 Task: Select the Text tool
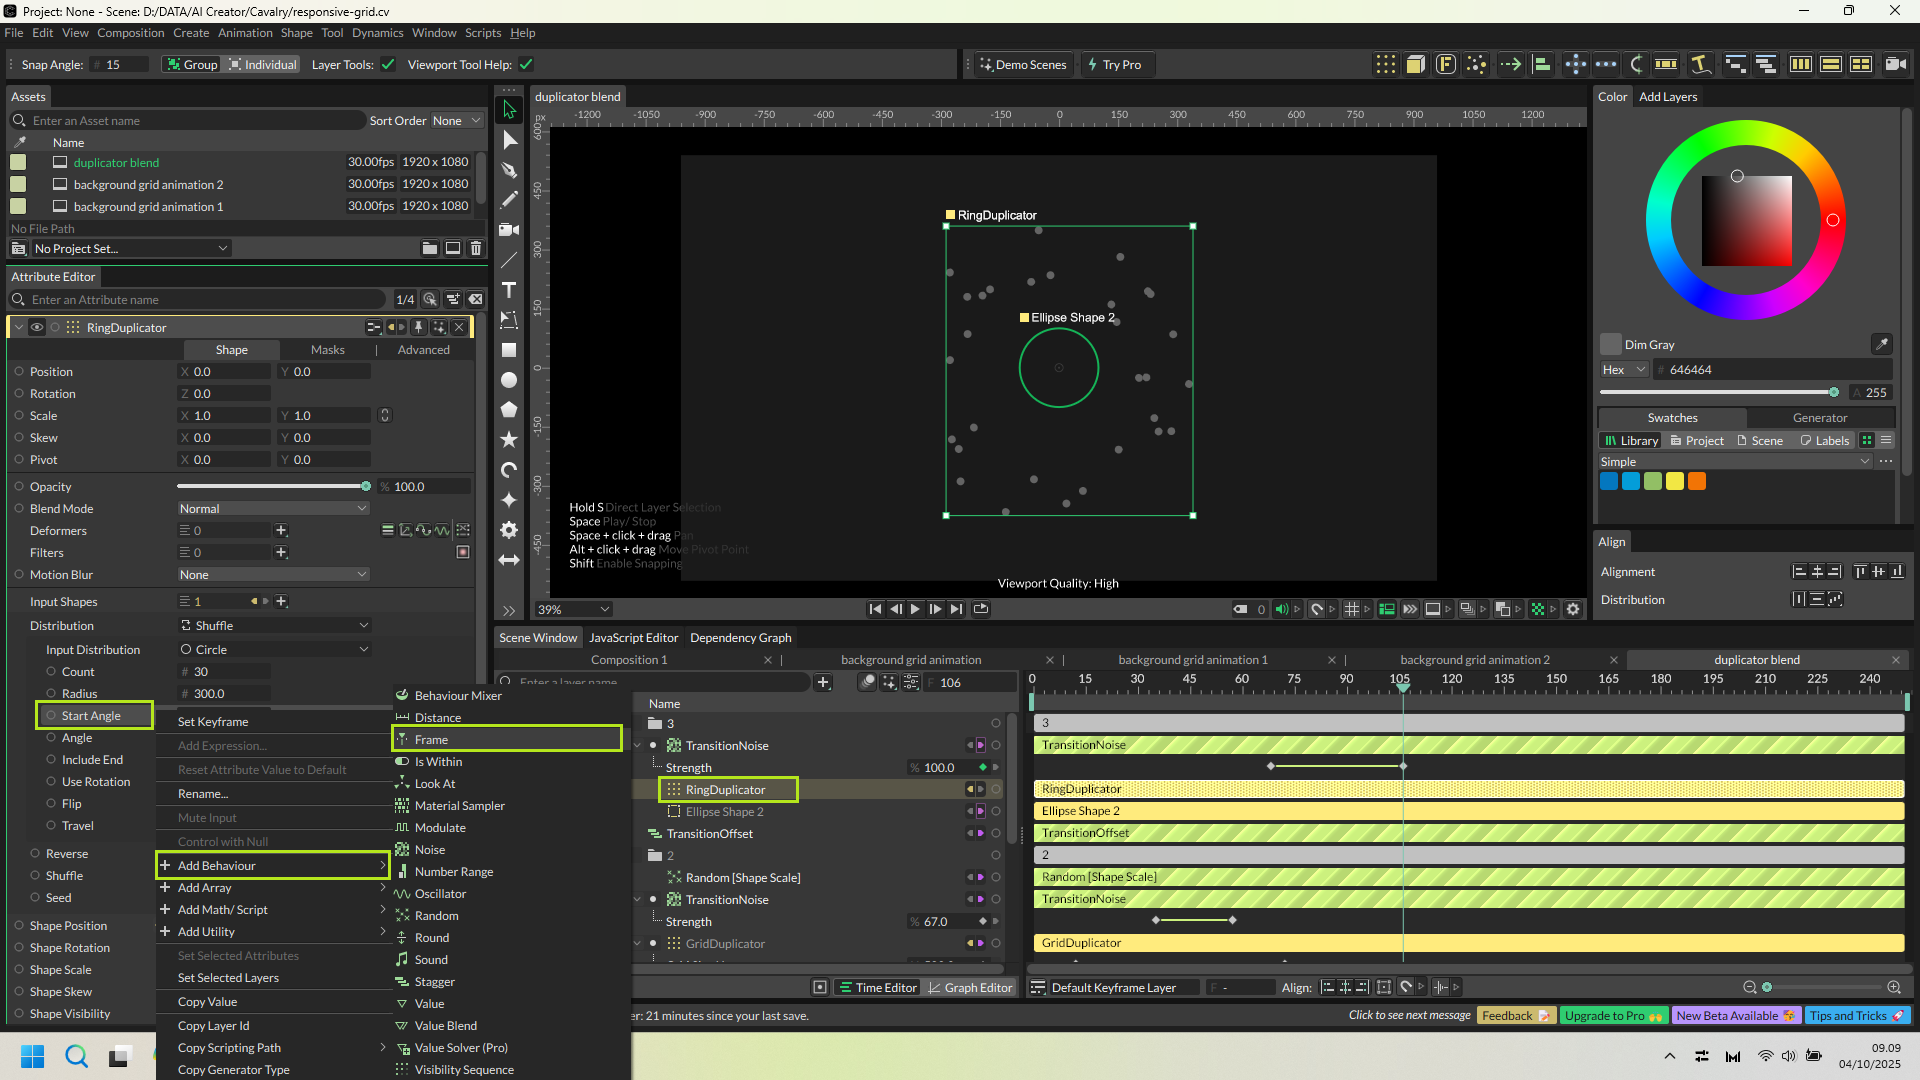509,290
